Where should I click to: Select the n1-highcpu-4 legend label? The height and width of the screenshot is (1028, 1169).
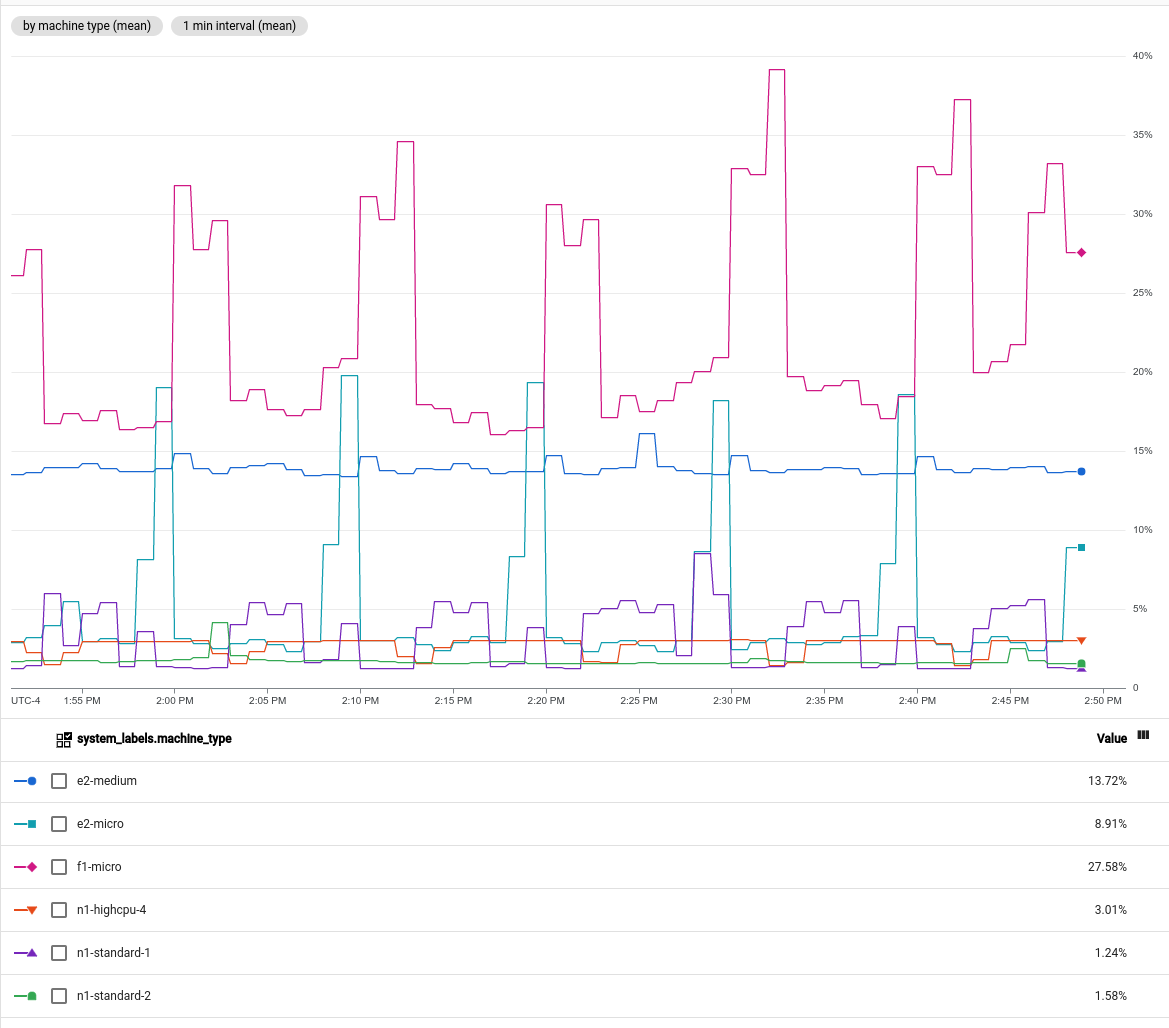point(112,909)
